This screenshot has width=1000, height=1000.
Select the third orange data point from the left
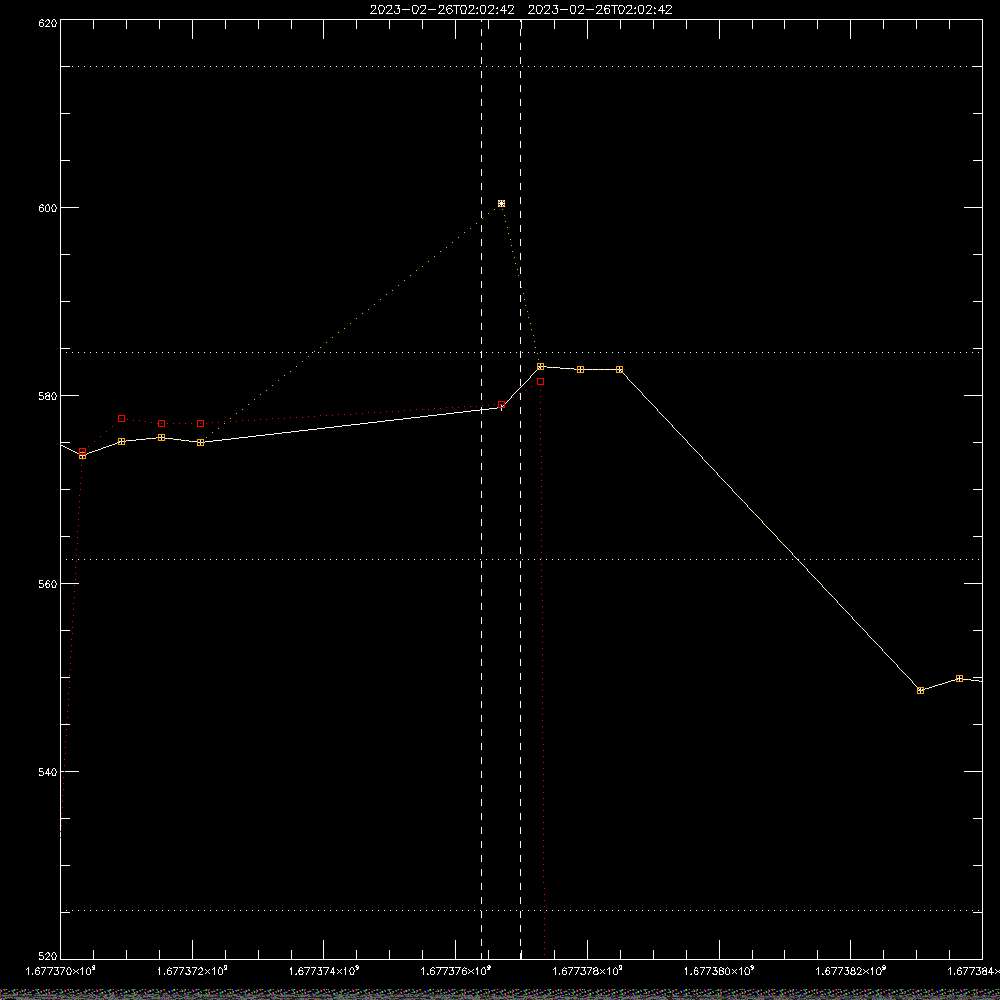pyautogui.click(x=161, y=438)
